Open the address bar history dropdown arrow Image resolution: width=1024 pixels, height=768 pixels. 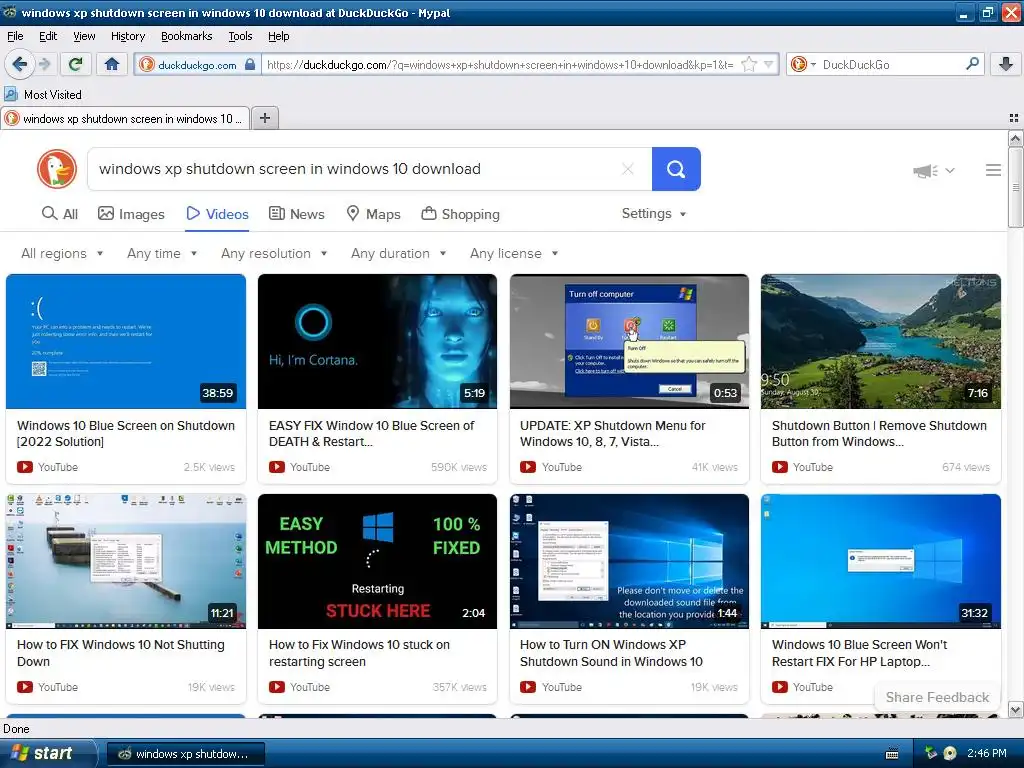click(x=769, y=65)
